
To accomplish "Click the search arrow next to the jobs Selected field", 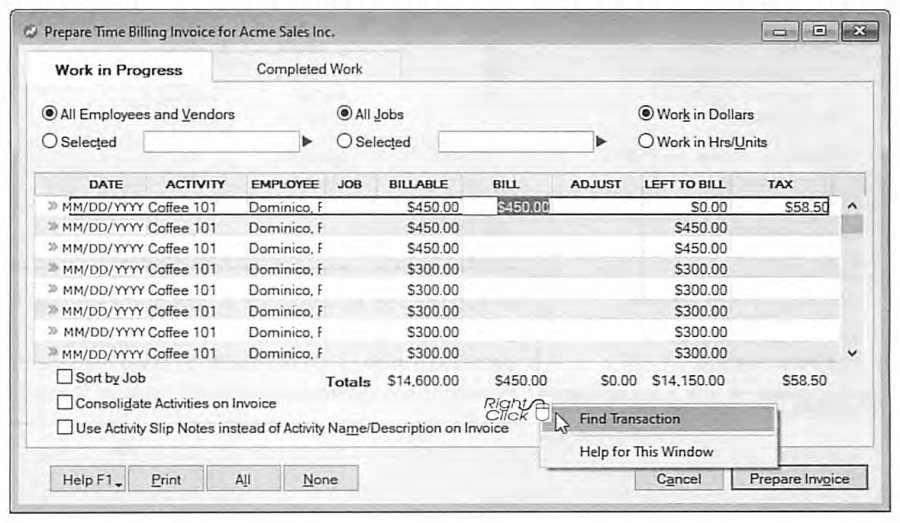I will tap(601, 141).
